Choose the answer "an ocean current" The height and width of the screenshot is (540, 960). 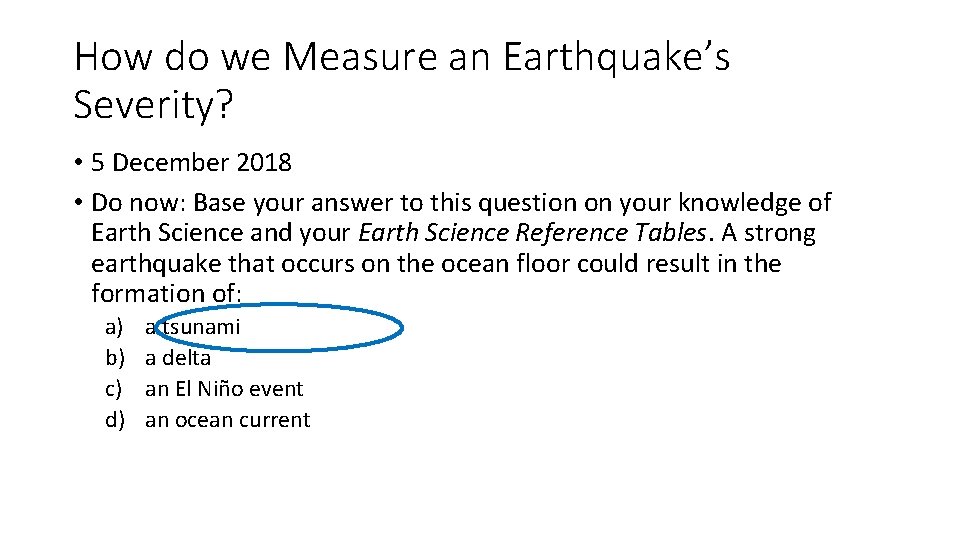[x=228, y=420]
